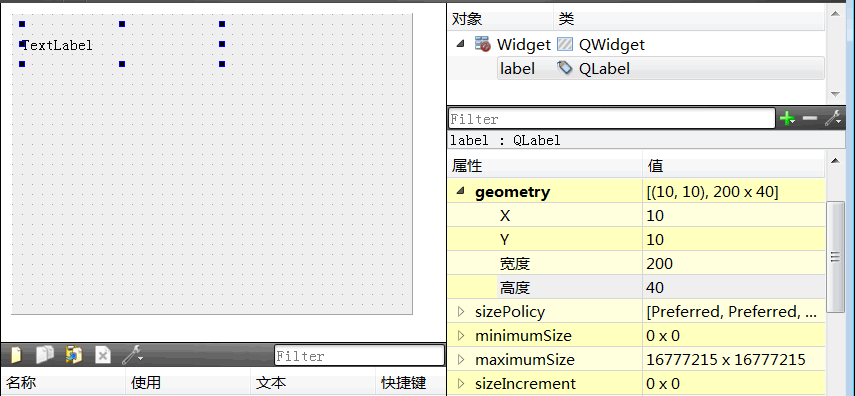Select the 宽度 property name
The height and width of the screenshot is (396, 855).
[514, 264]
